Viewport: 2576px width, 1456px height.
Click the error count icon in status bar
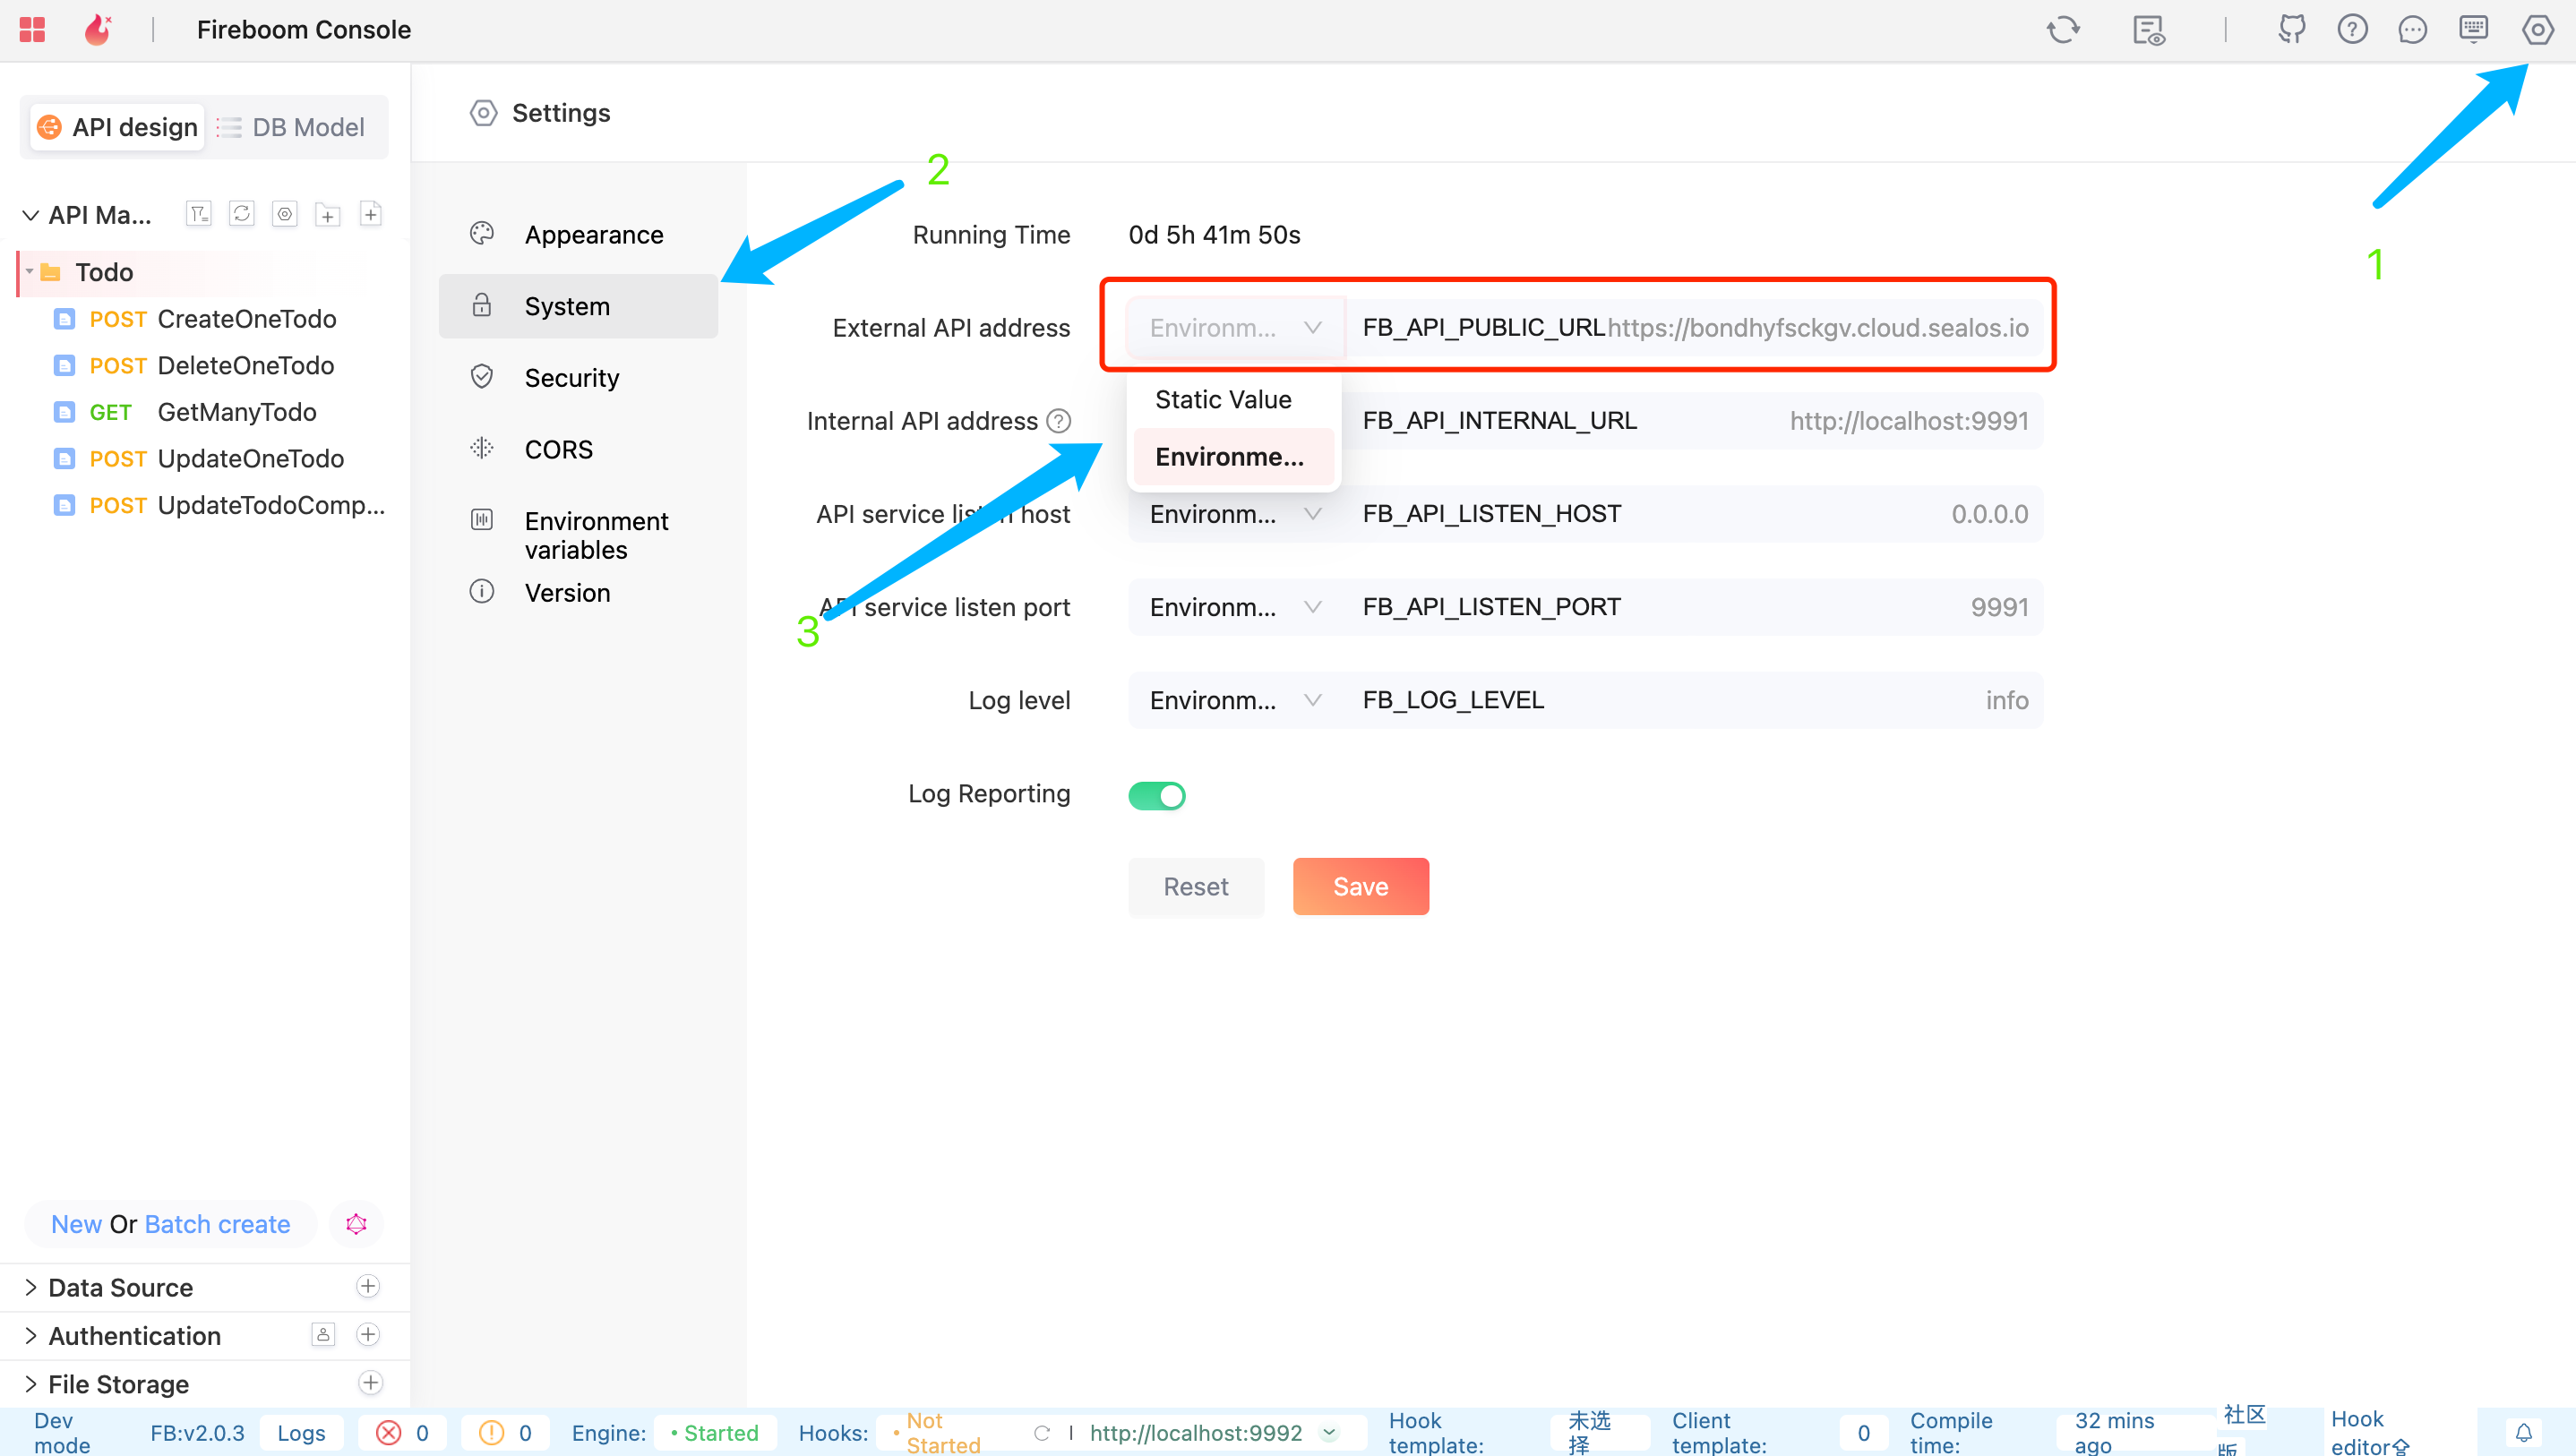(389, 1432)
